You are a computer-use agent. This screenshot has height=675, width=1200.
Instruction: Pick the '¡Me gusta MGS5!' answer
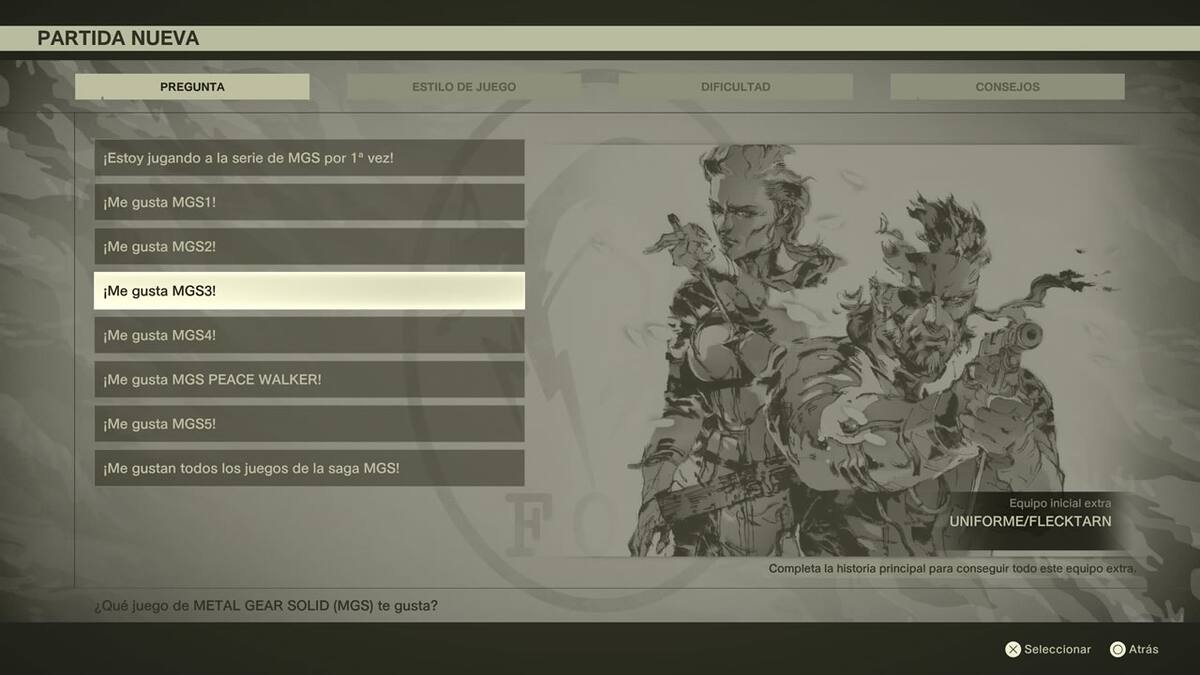click(309, 424)
